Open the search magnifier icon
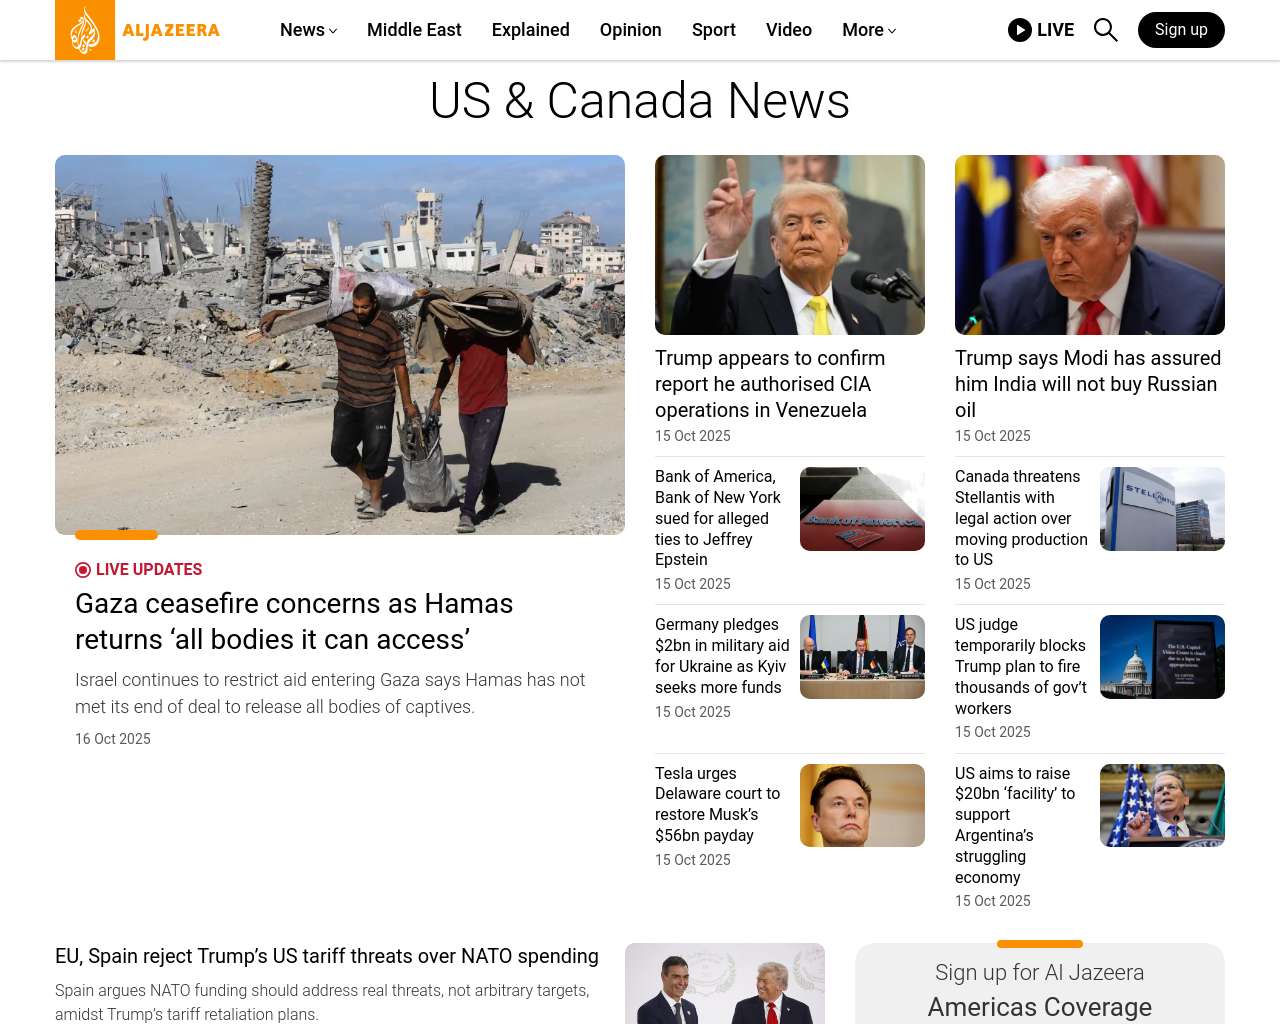This screenshot has width=1280, height=1024. pos(1105,30)
